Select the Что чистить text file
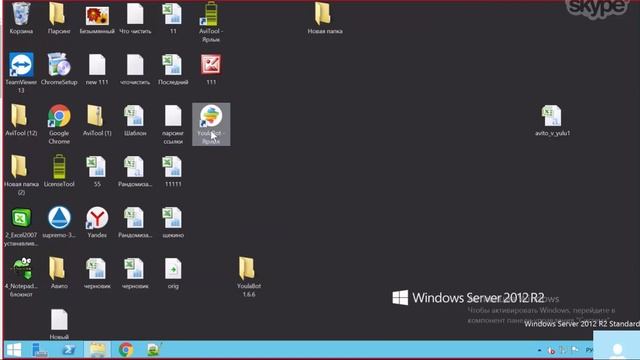This screenshot has width=640, height=360. (135, 18)
